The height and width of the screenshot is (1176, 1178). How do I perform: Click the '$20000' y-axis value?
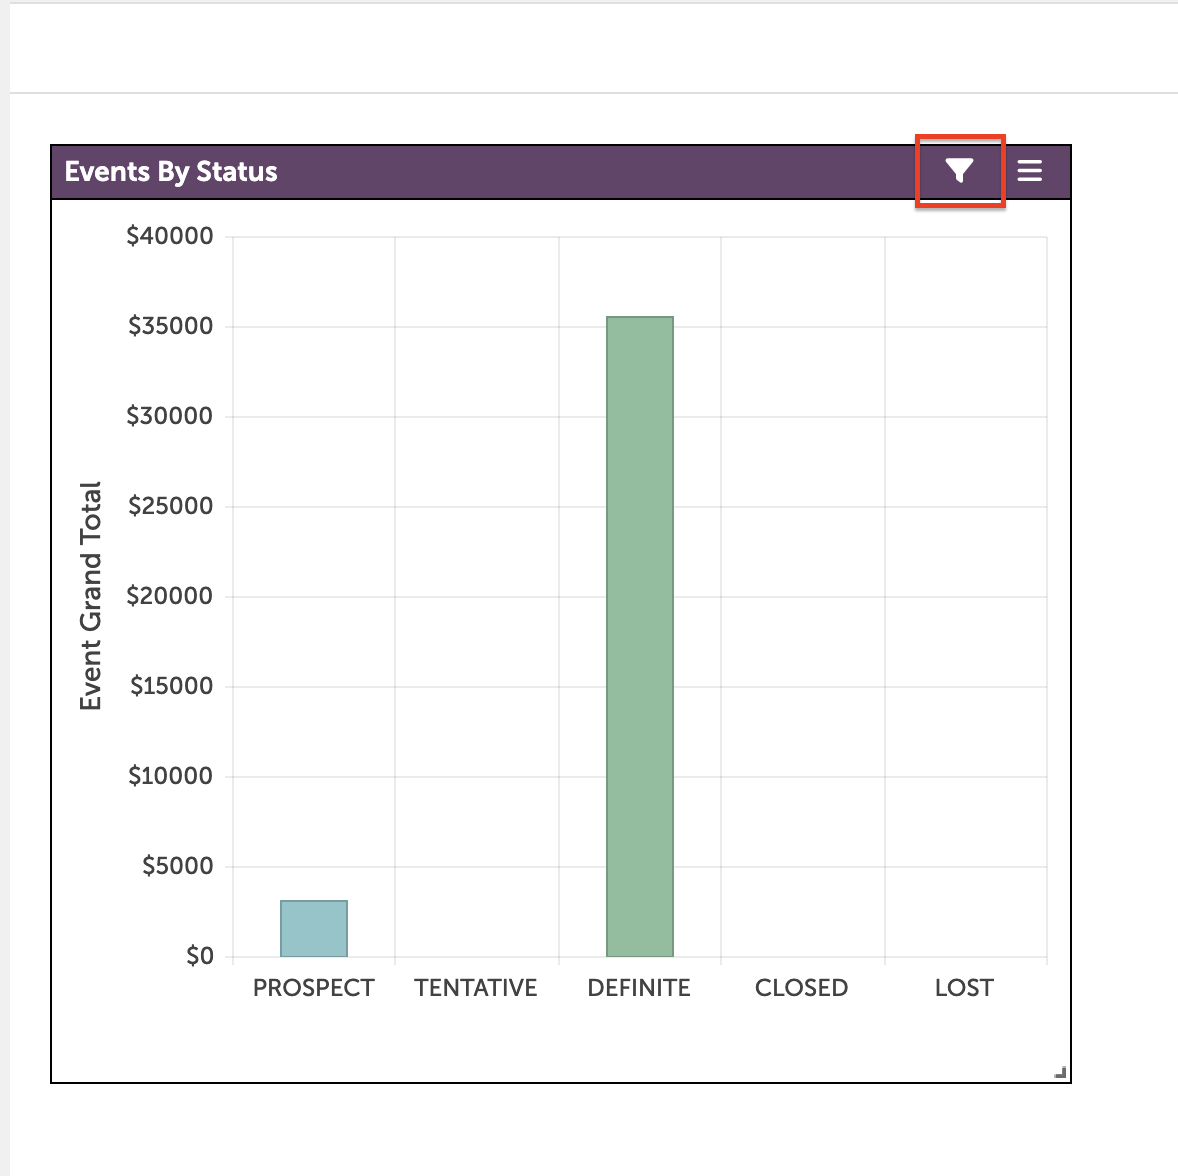tap(170, 596)
